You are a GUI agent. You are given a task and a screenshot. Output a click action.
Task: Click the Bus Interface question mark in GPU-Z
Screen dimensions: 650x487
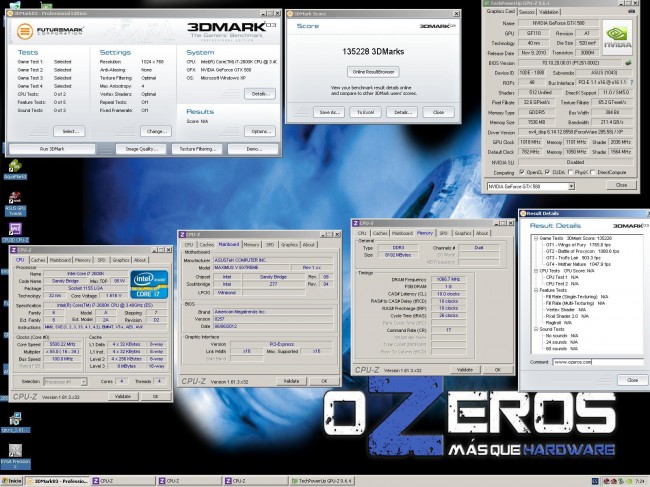point(631,82)
